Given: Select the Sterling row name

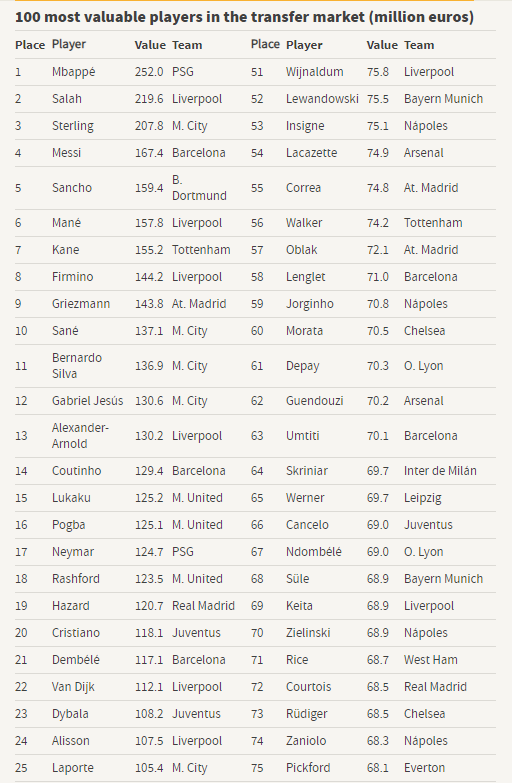Looking at the screenshot, I should (72, 126).
